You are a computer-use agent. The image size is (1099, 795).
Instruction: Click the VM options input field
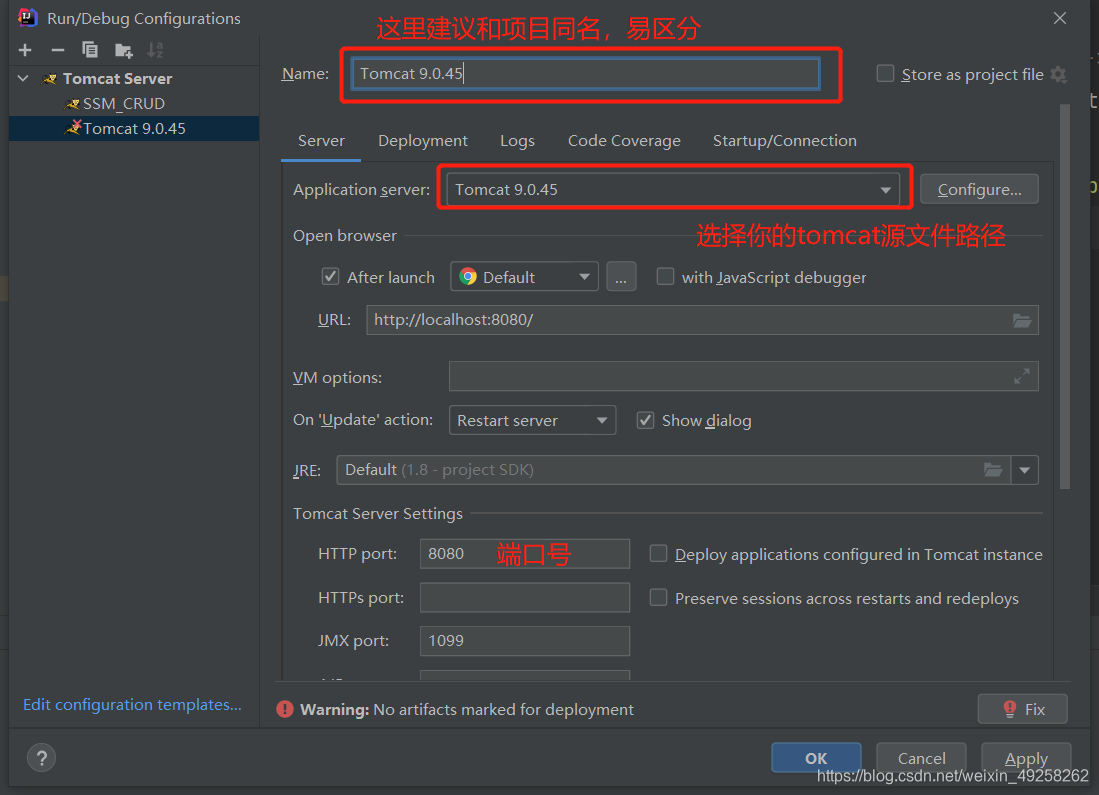[x=744, y=376]
